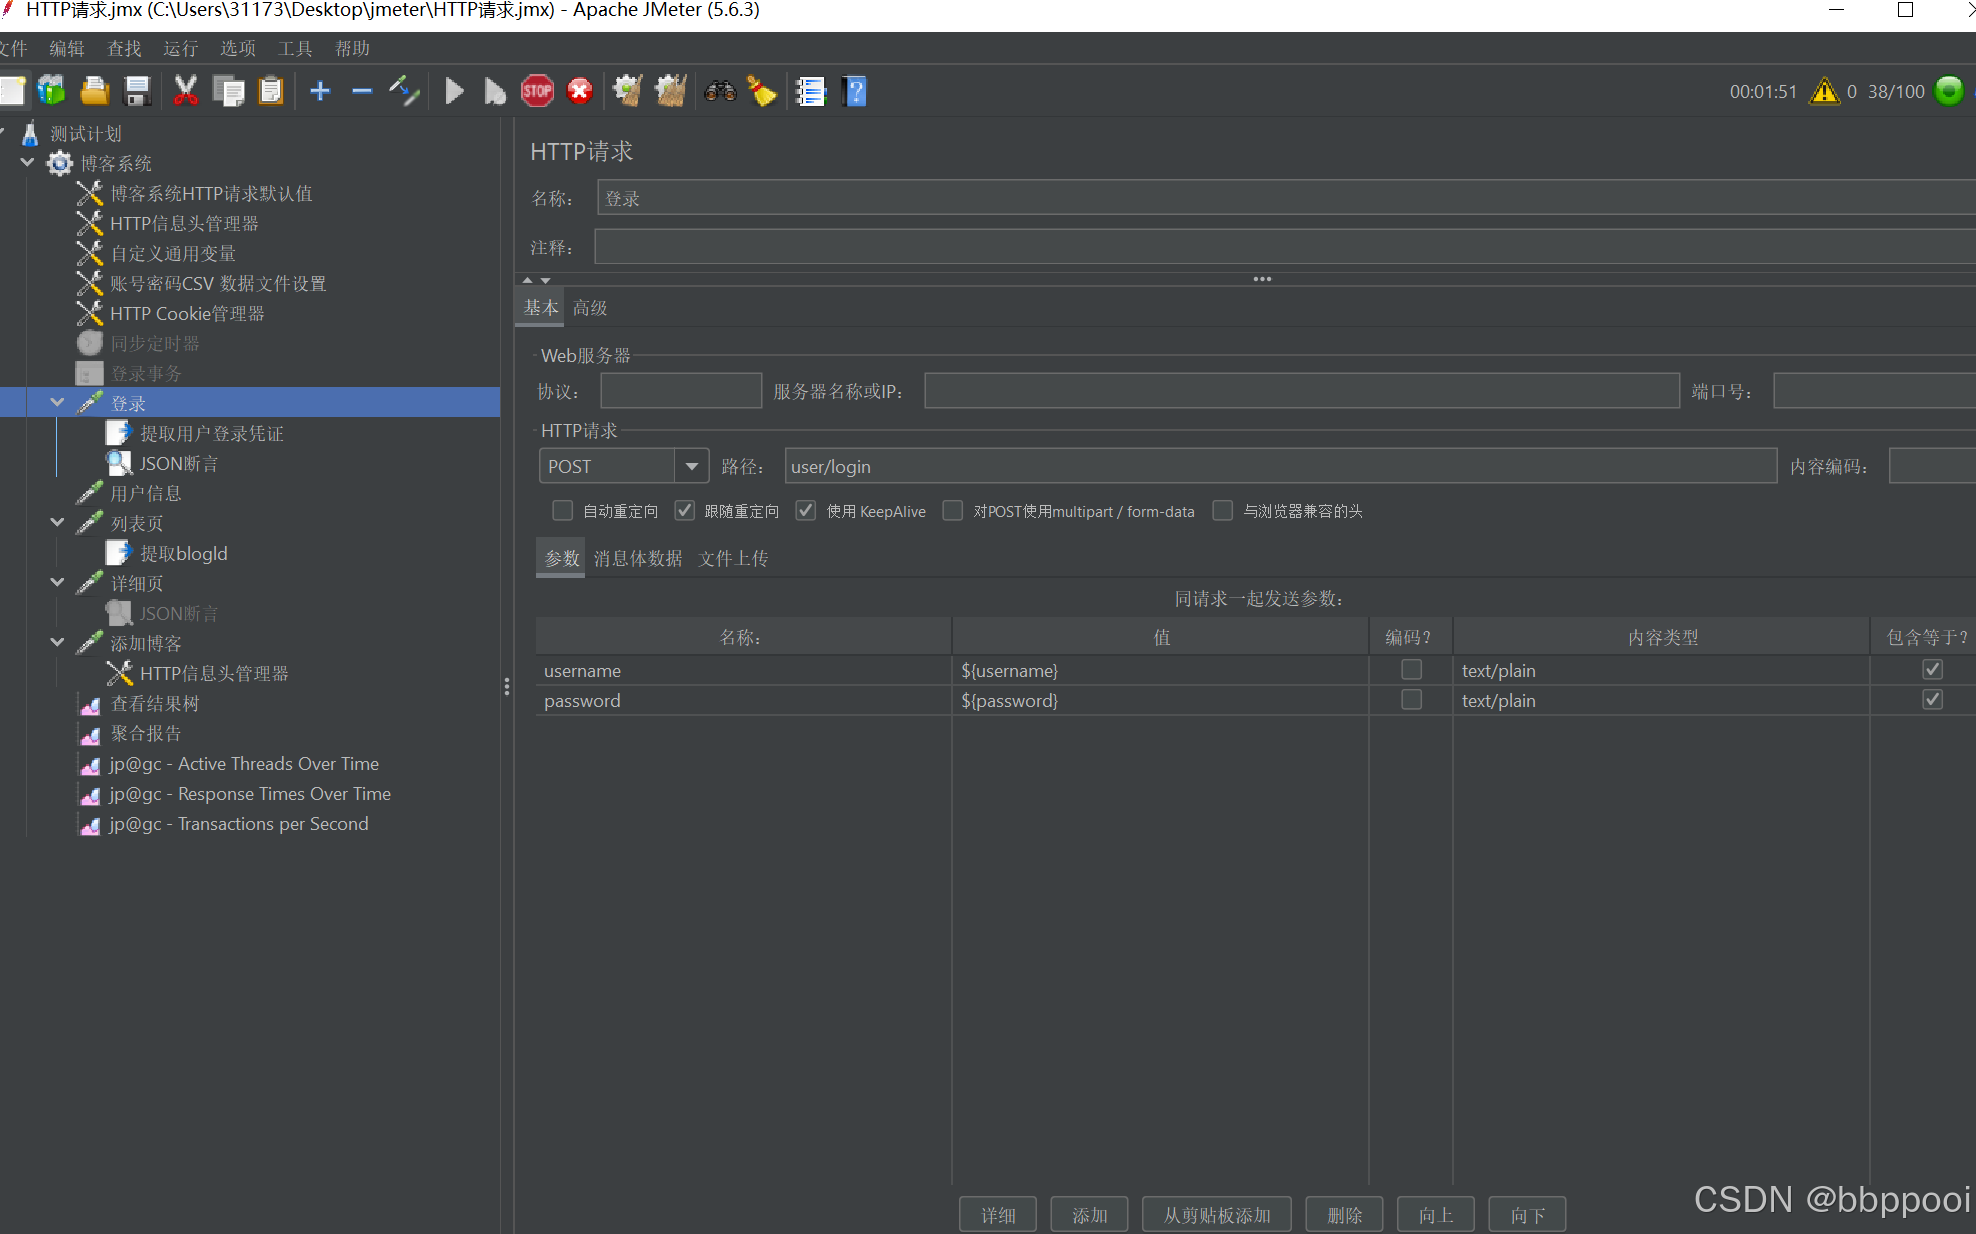Click the Save floppy disk icon
Image resolution: width=1976 pixels, height=1234 pixels.
click(x=137, y=92)
